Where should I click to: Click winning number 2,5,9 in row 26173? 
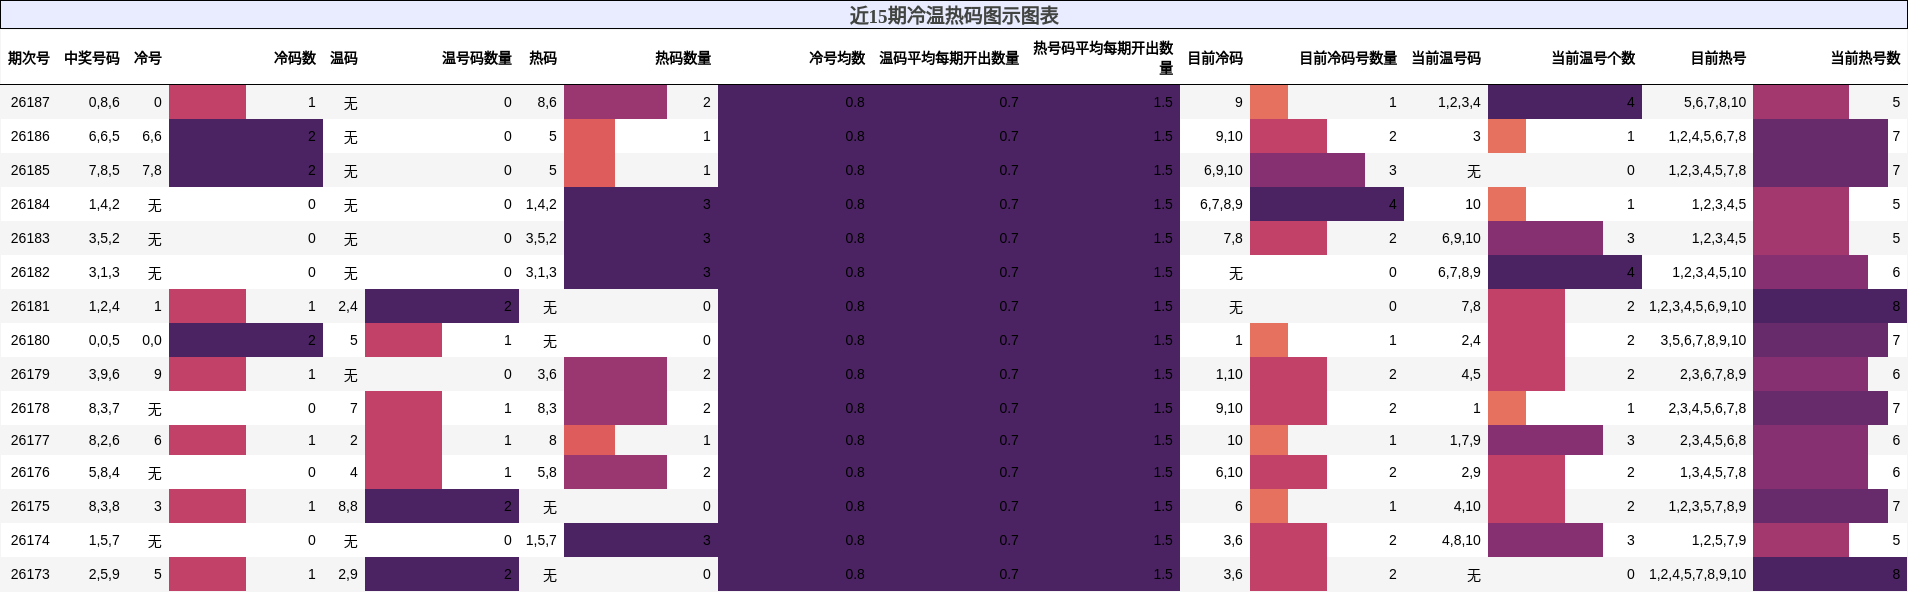pyautogui.click(x=104, y=574)
